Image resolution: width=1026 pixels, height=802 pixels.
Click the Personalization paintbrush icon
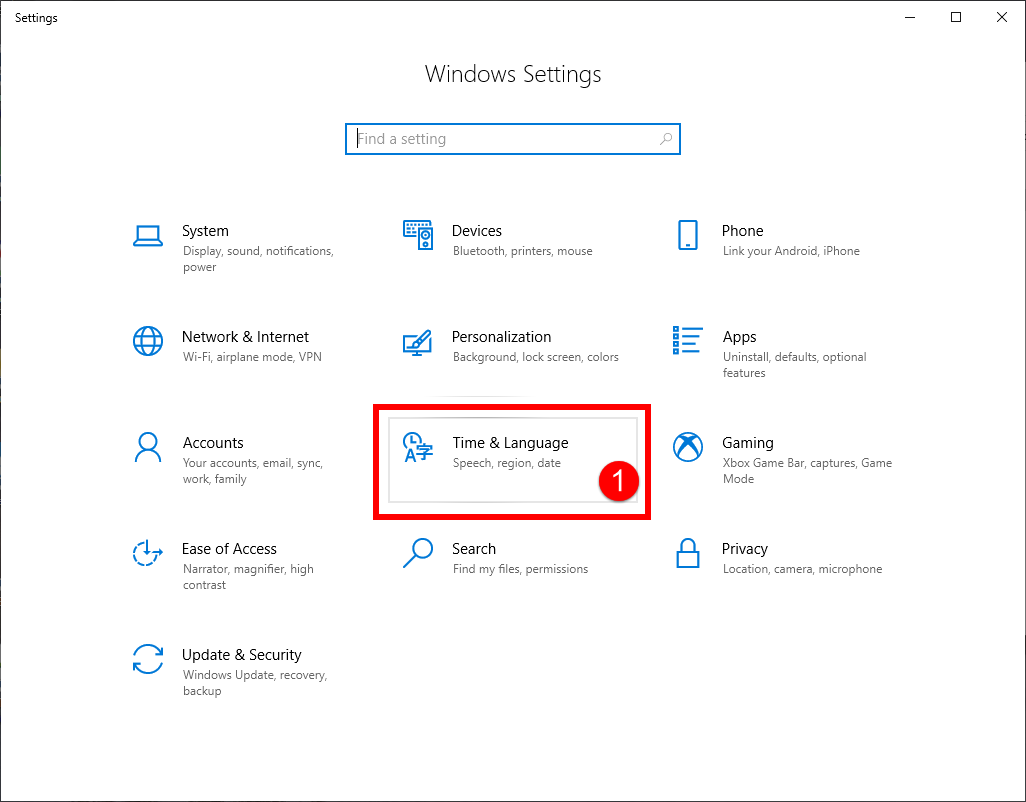[417, 342]
